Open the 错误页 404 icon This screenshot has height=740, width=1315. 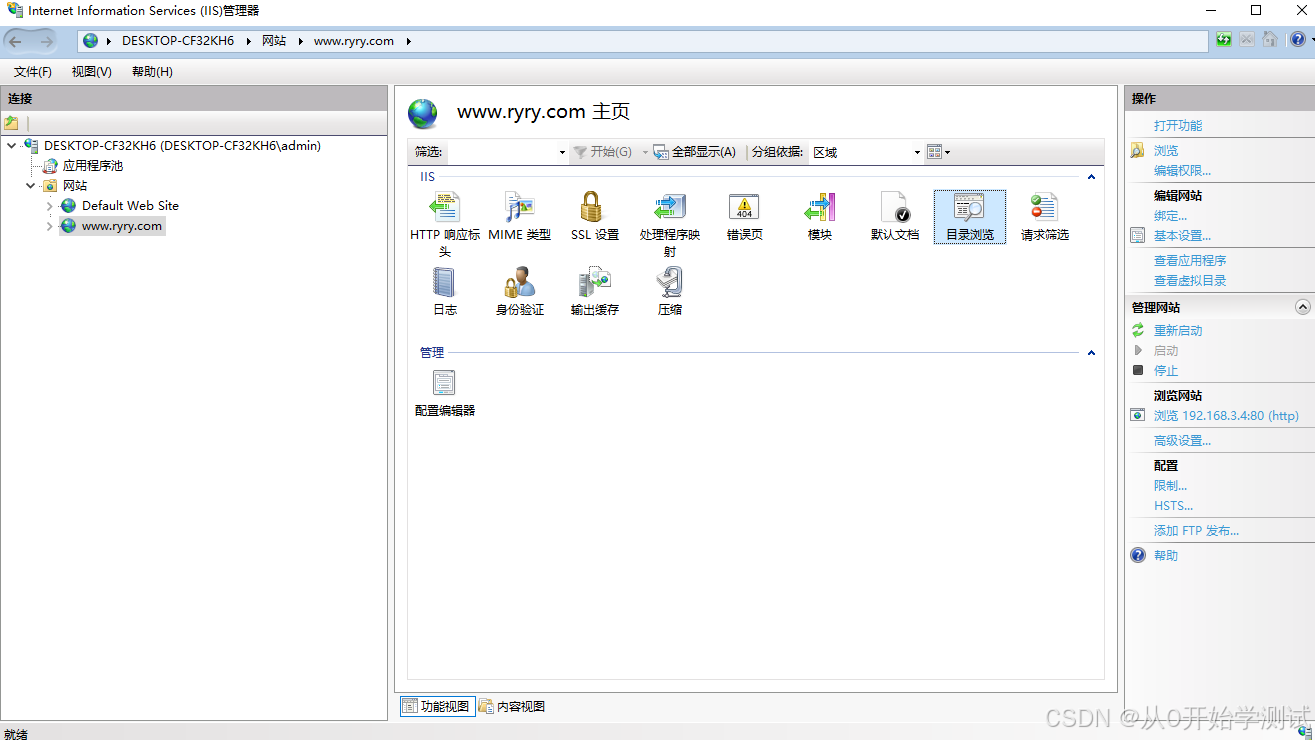coord(744,208)
